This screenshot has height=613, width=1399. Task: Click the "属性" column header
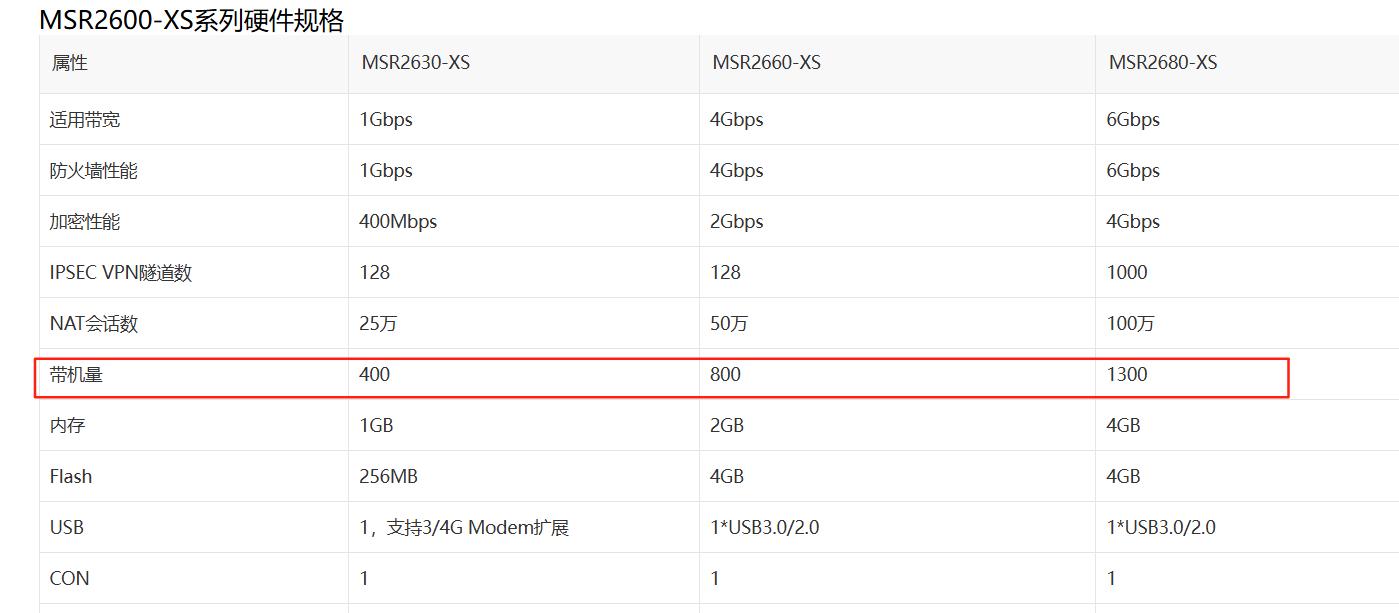pos(70,63)
